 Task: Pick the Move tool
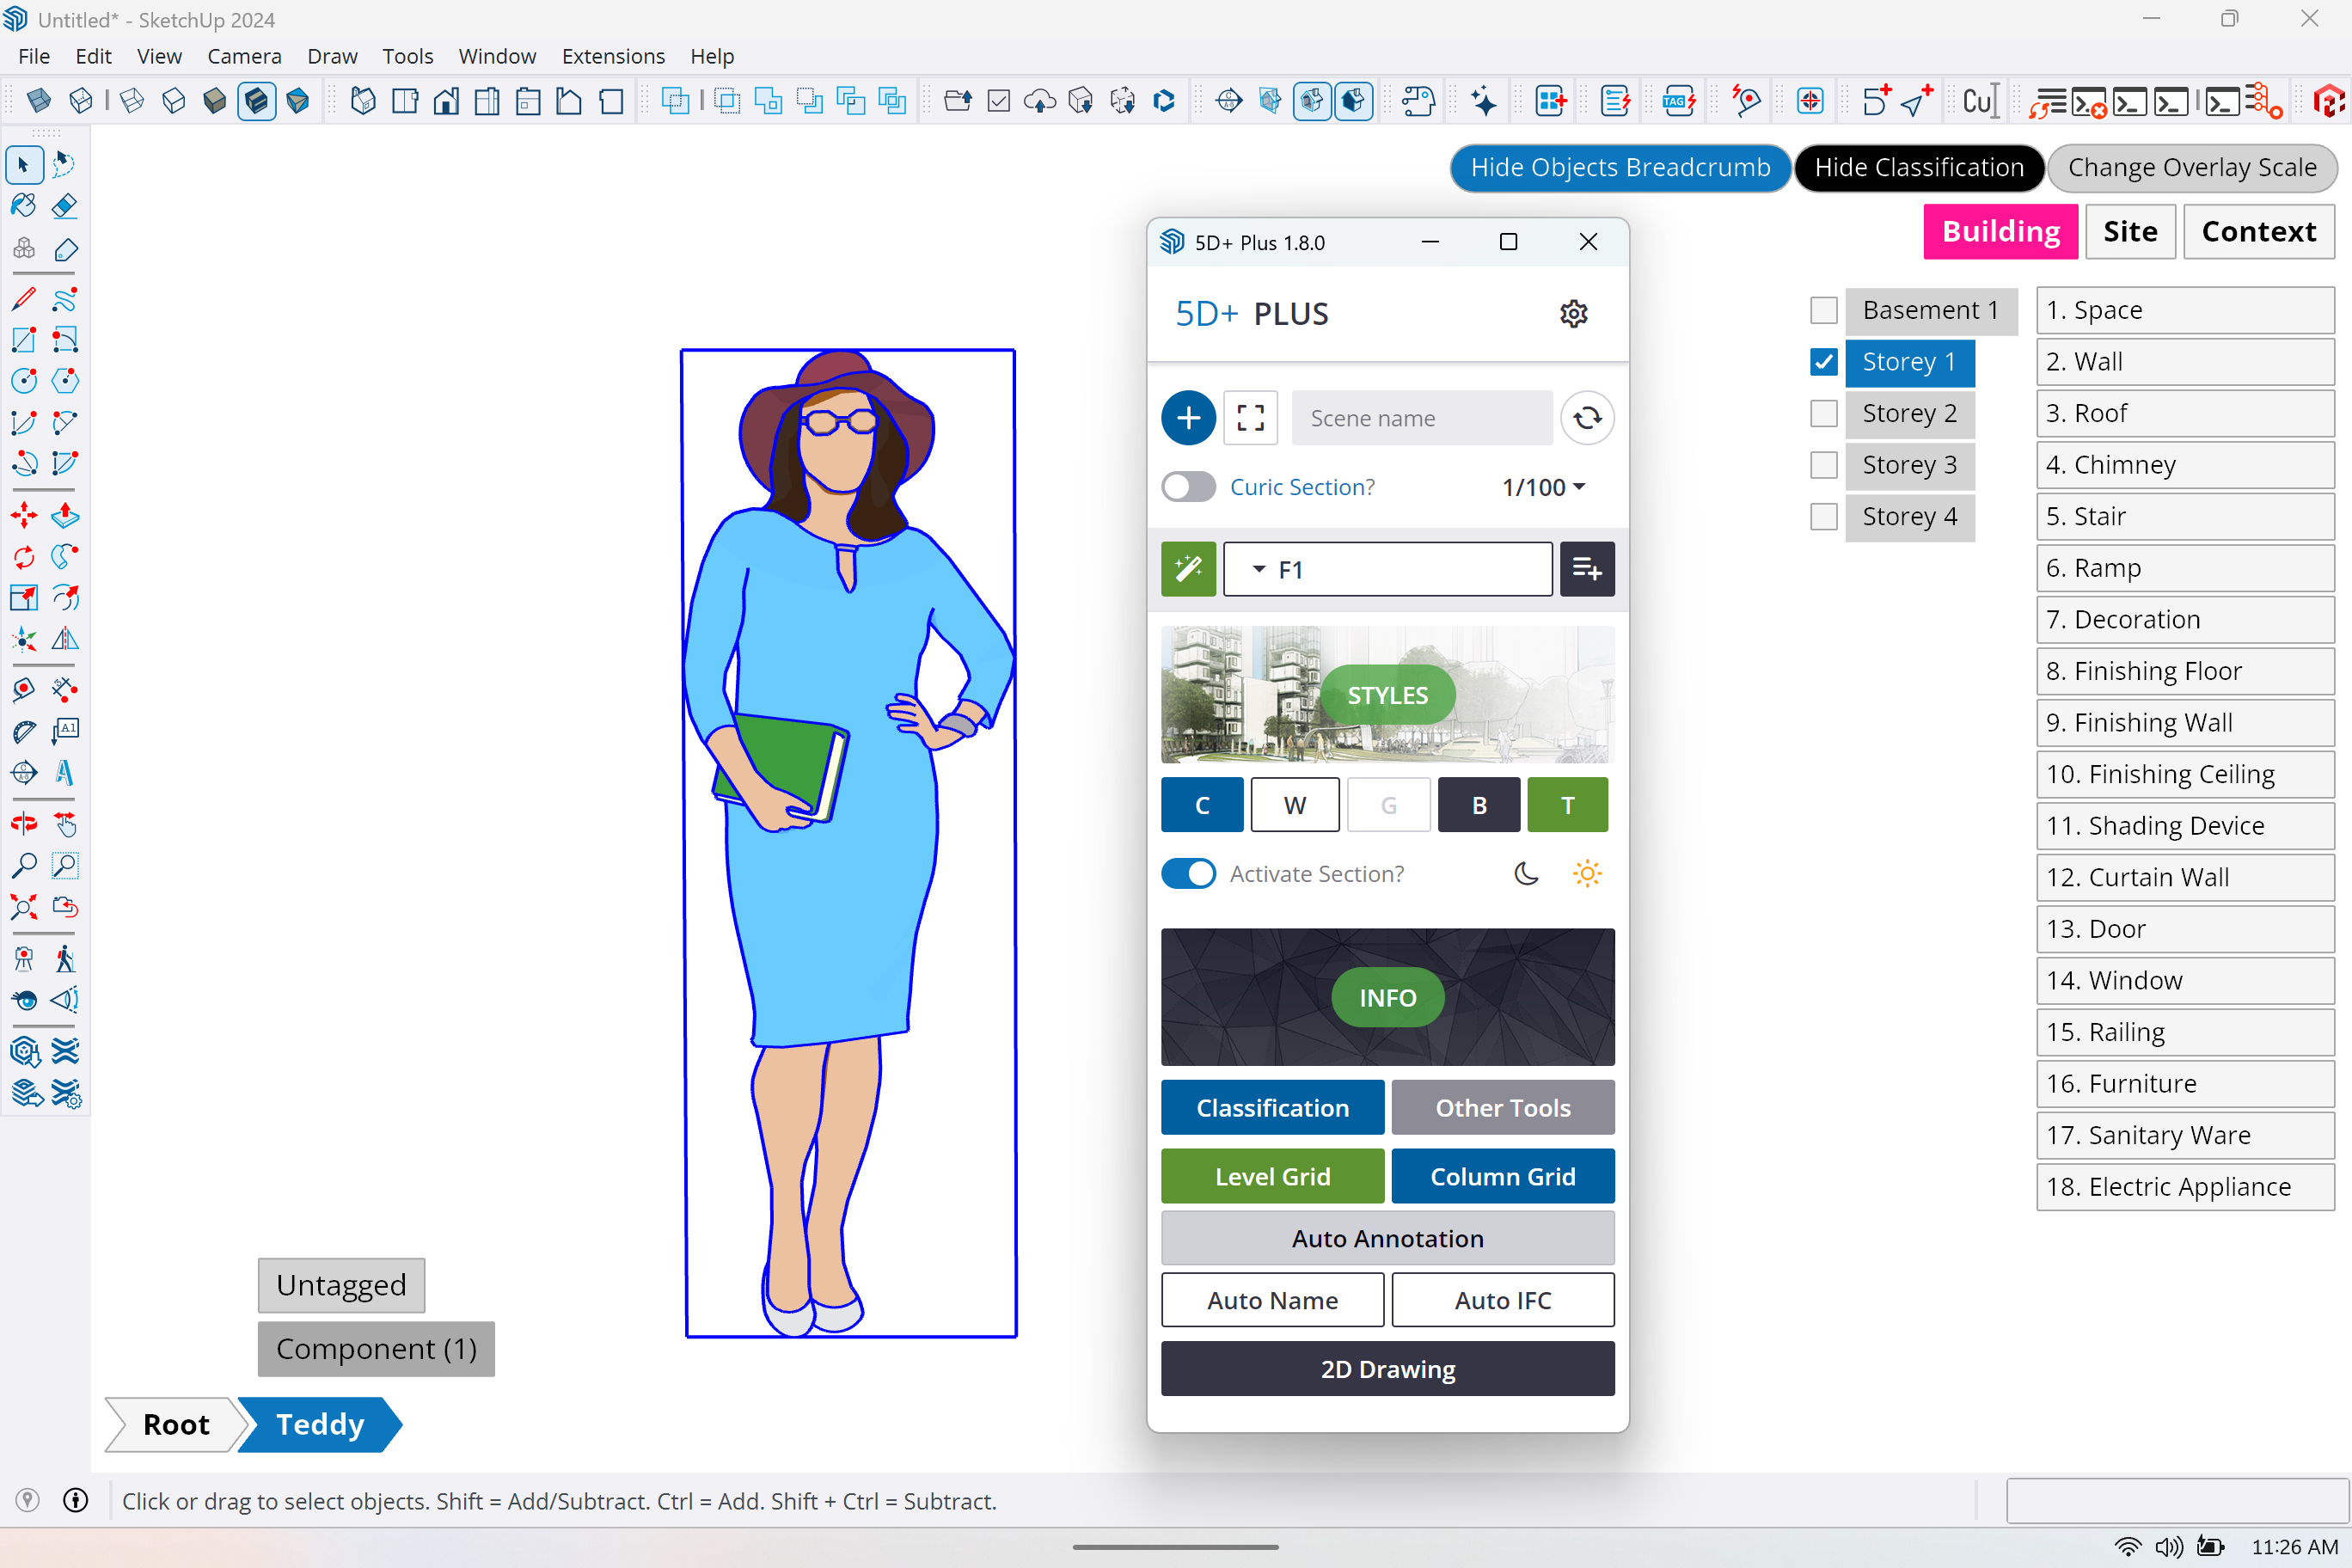(24, 516)
